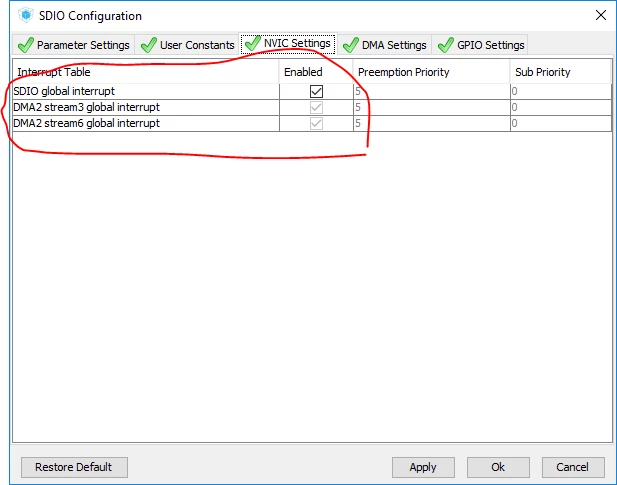
Task: Click green checkmark icon on User Constants tab
Action: (149, 45)
